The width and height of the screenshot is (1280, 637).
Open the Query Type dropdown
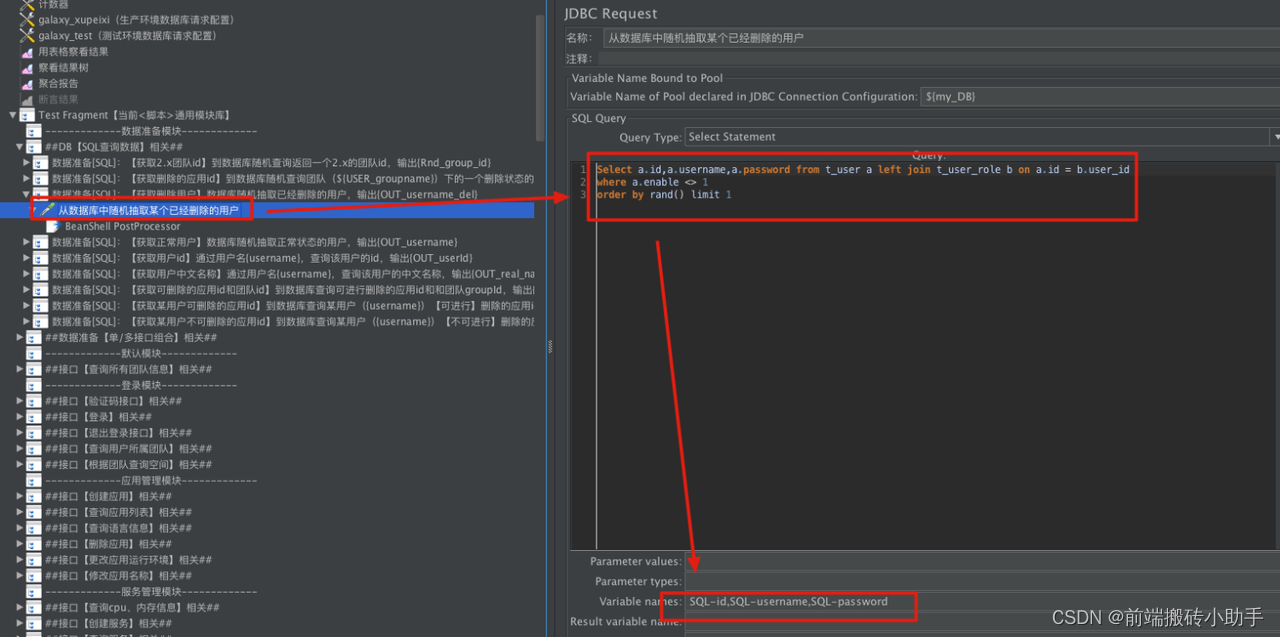981,137
